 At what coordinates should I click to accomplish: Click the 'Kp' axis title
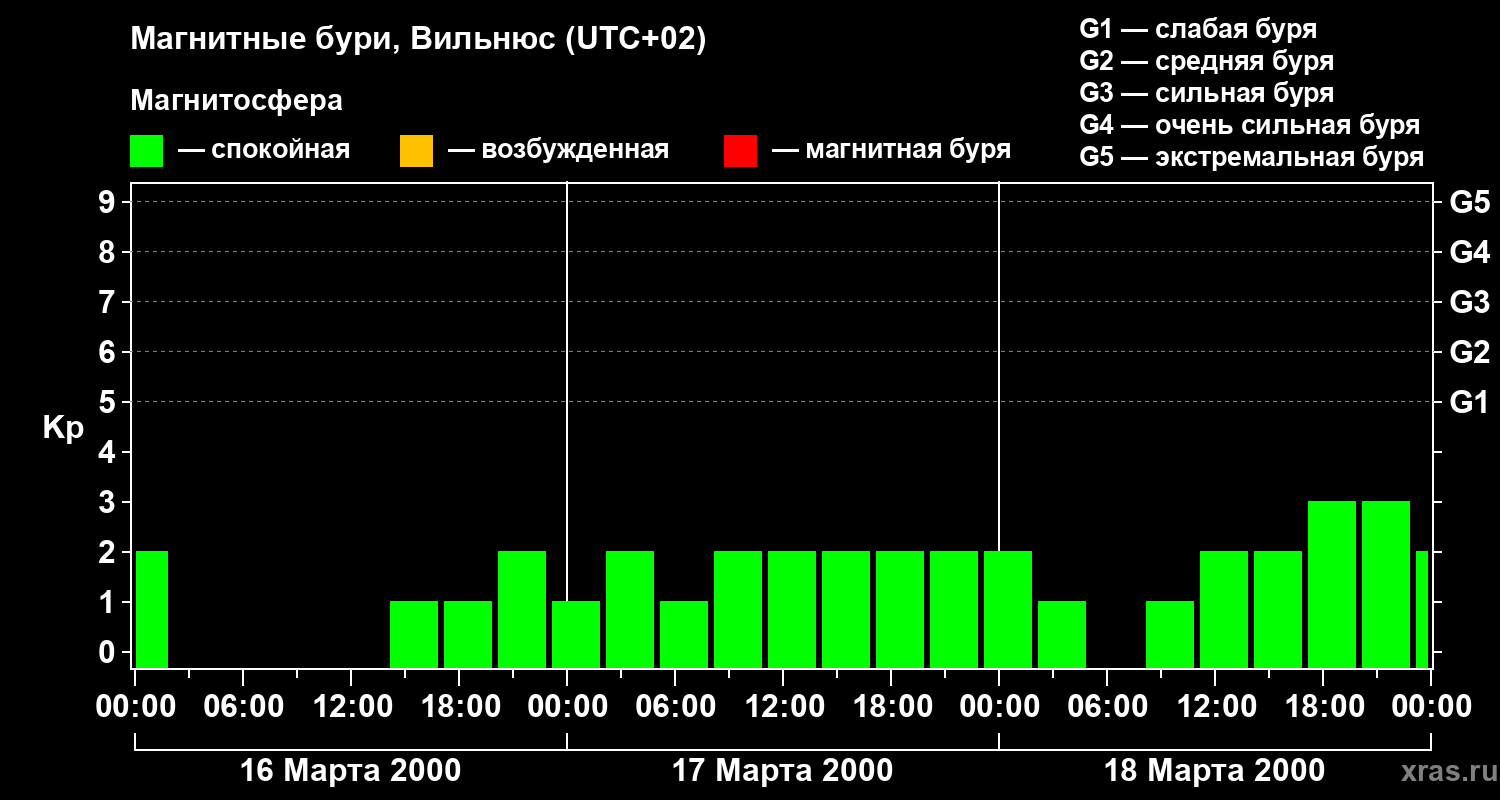click(x=63, y=428)
